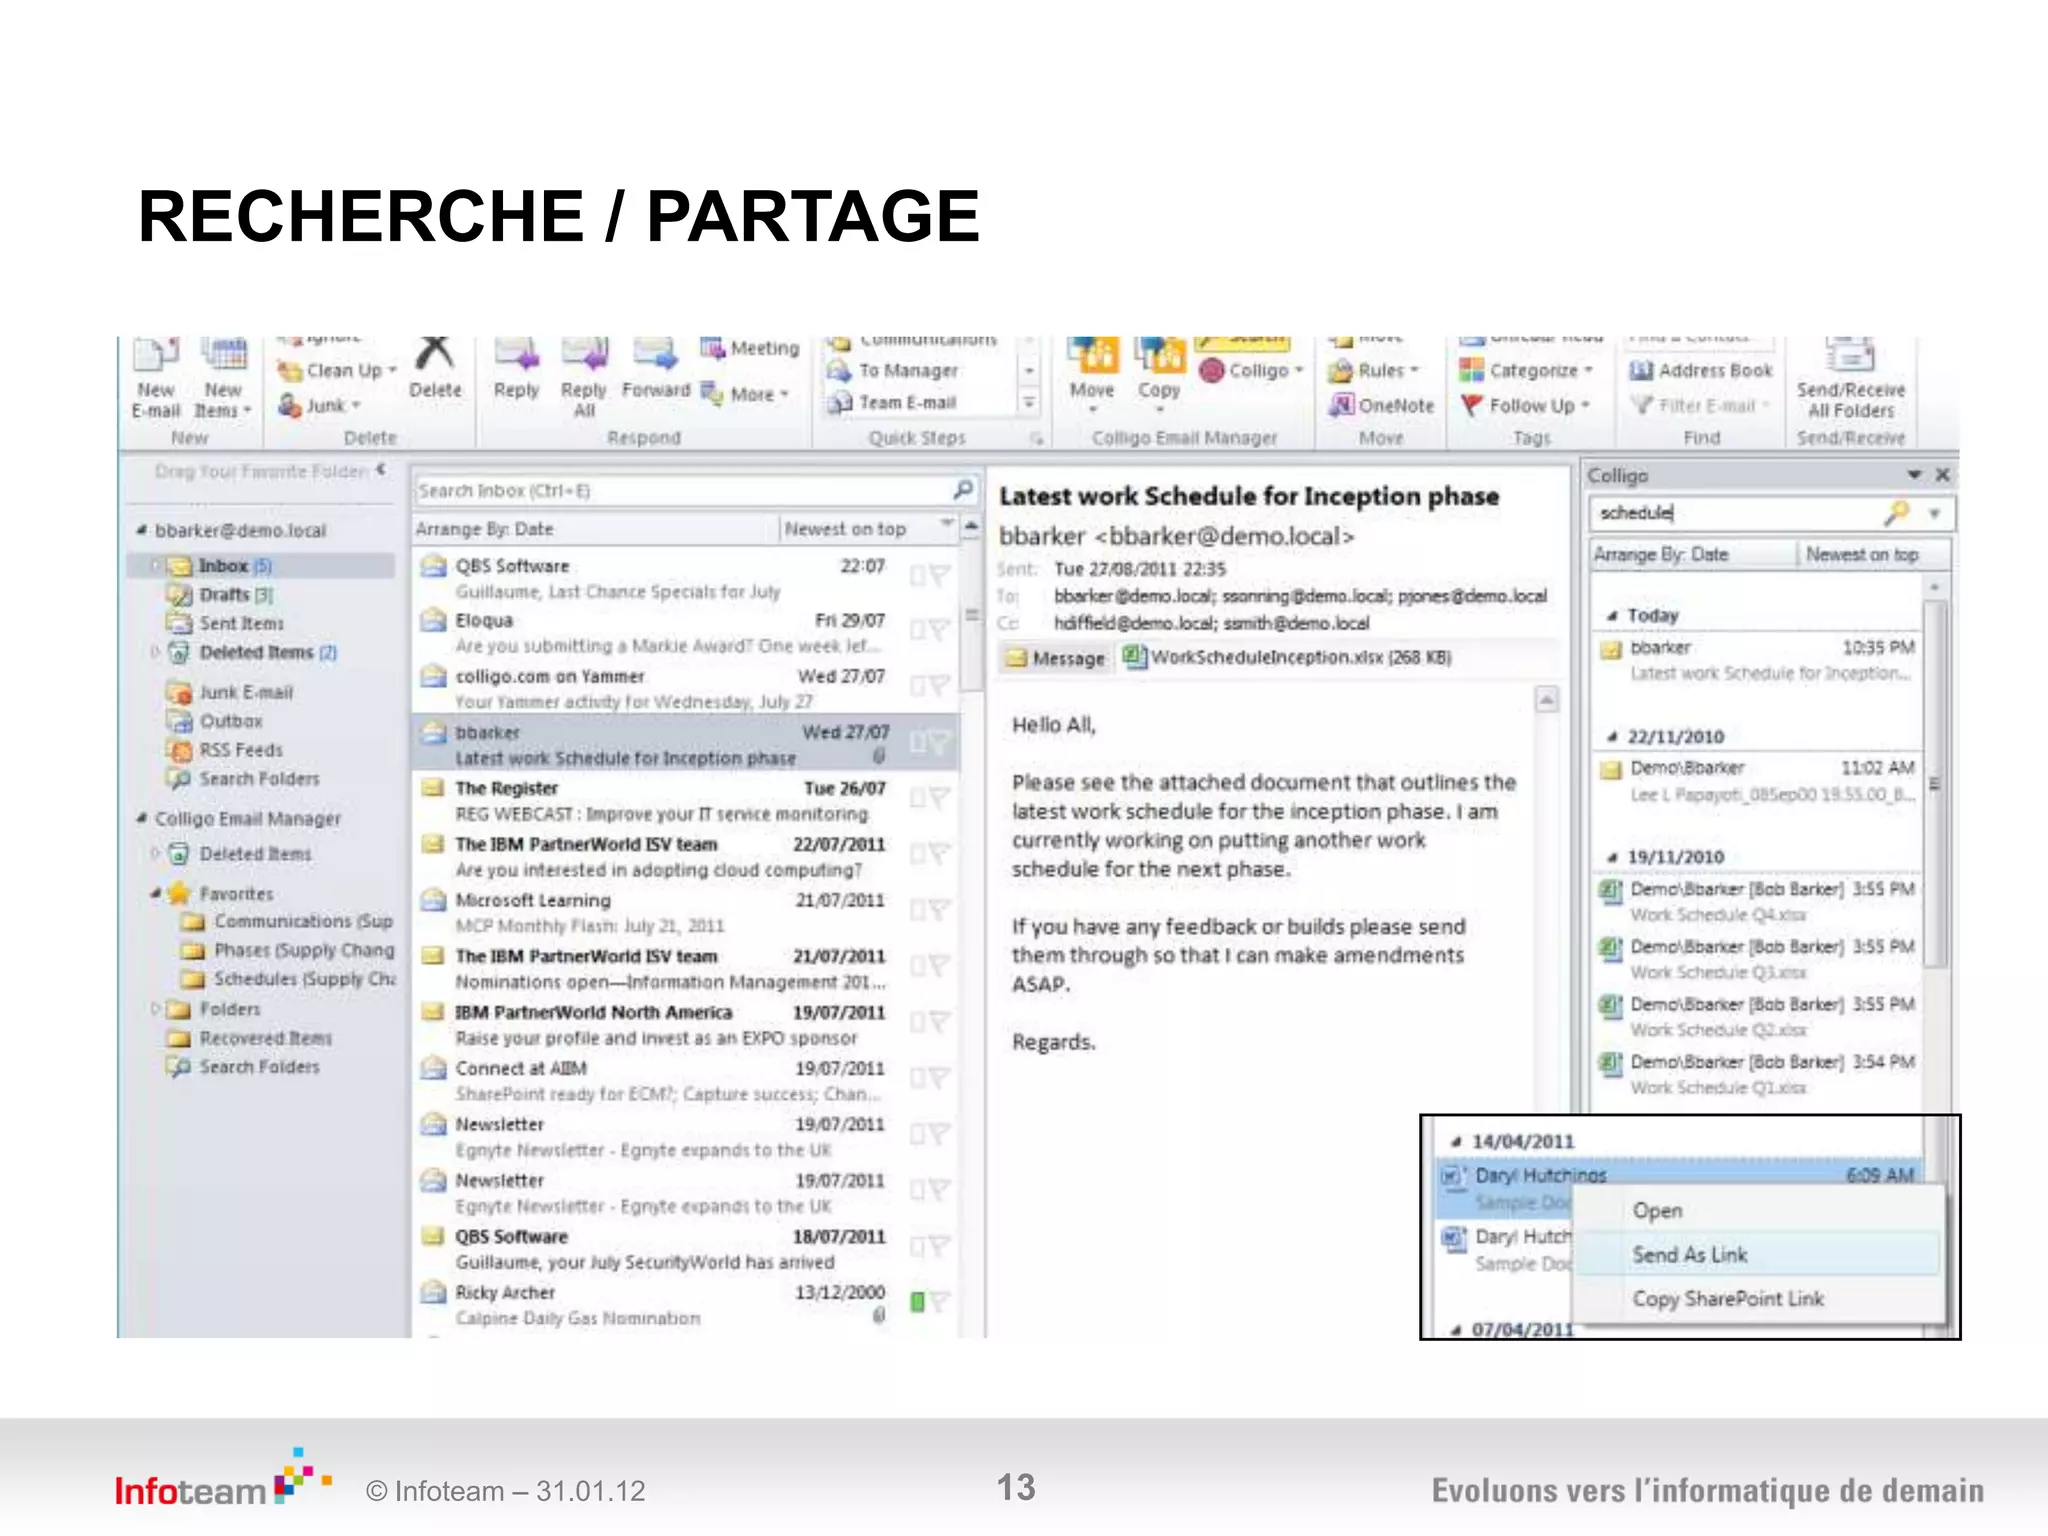This screenshot has height=1536, width=2048.
Task: Toggle category box on Ricky Archer message
Action: point(916,1302)
